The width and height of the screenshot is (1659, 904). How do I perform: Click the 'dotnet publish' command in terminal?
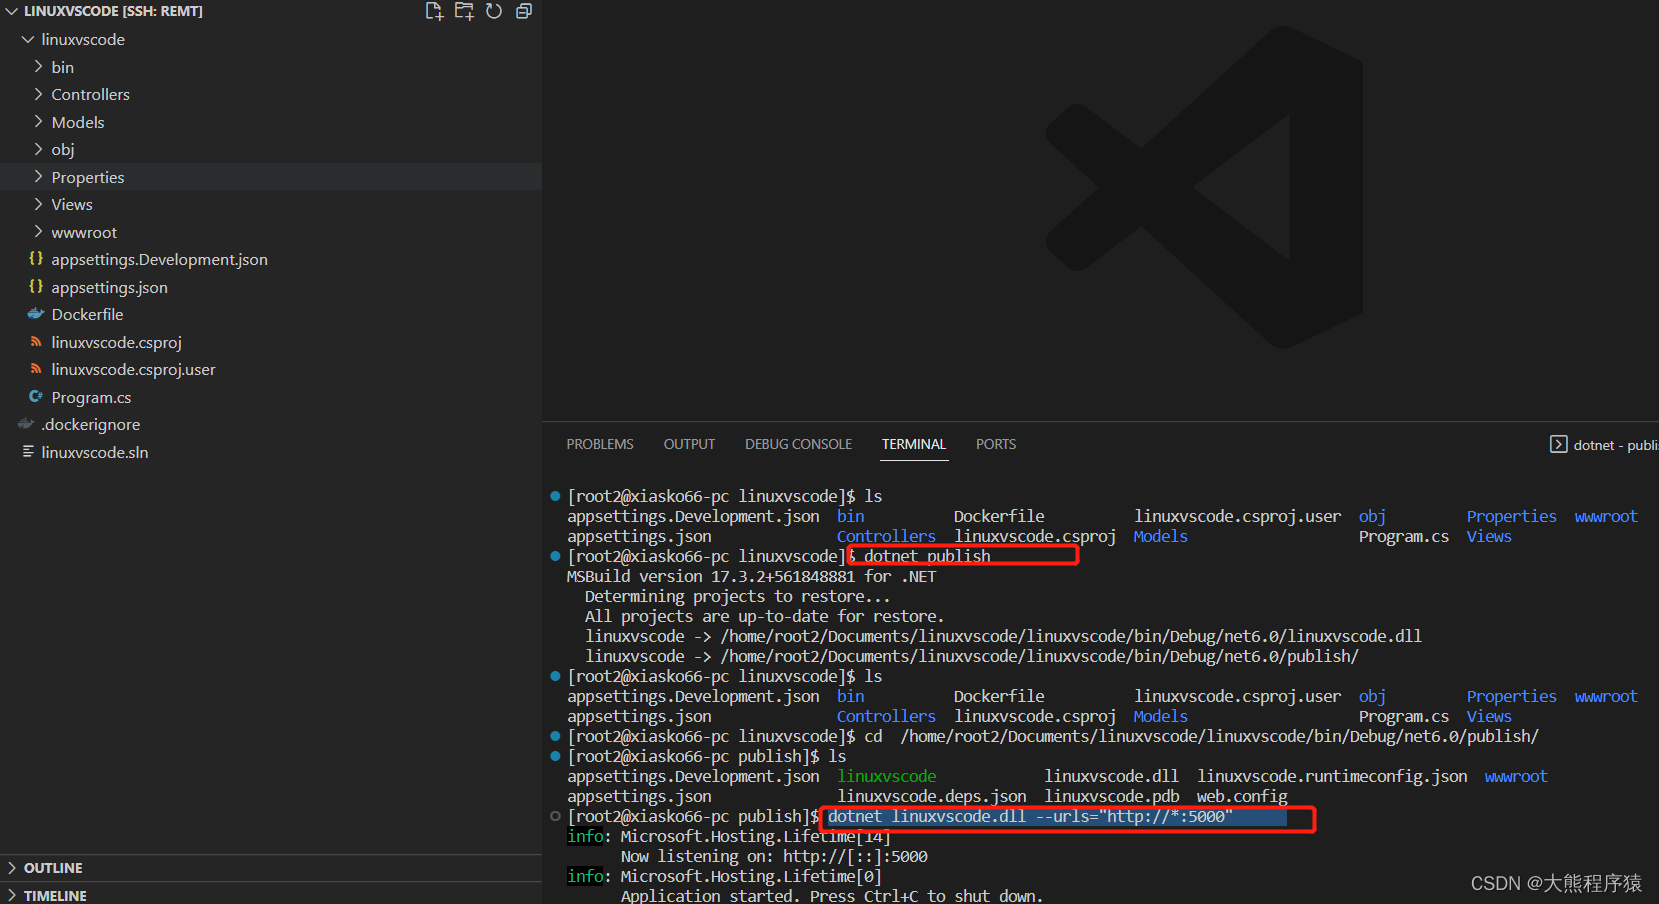click(927, 556)
